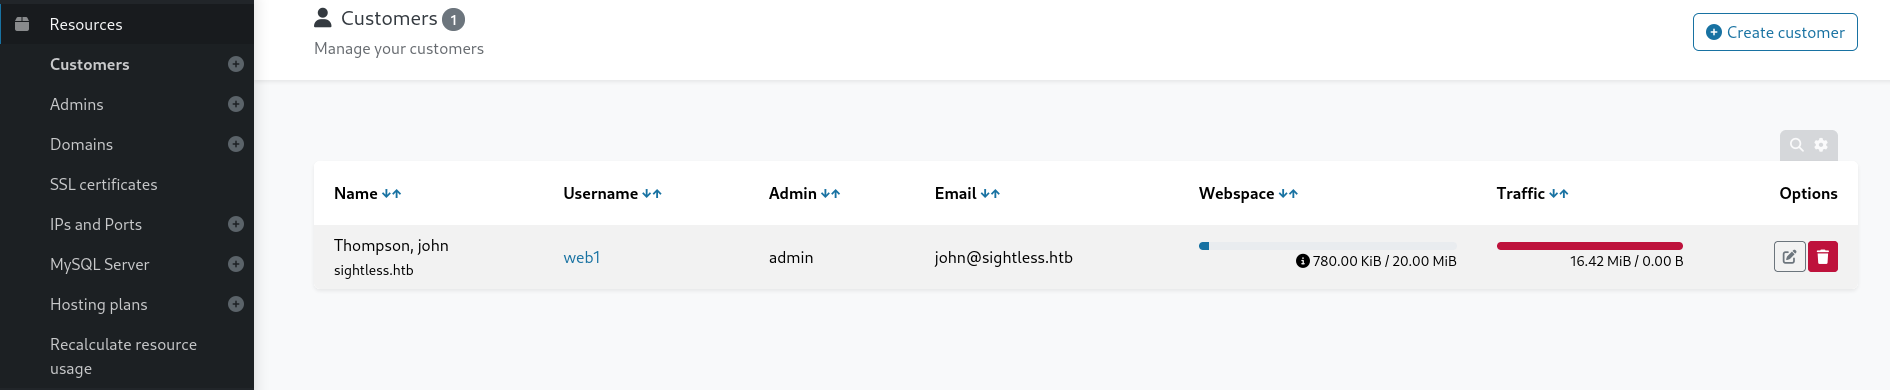Open table settings gear icon
The image size is (1890, 390).
pos(1821,145)
